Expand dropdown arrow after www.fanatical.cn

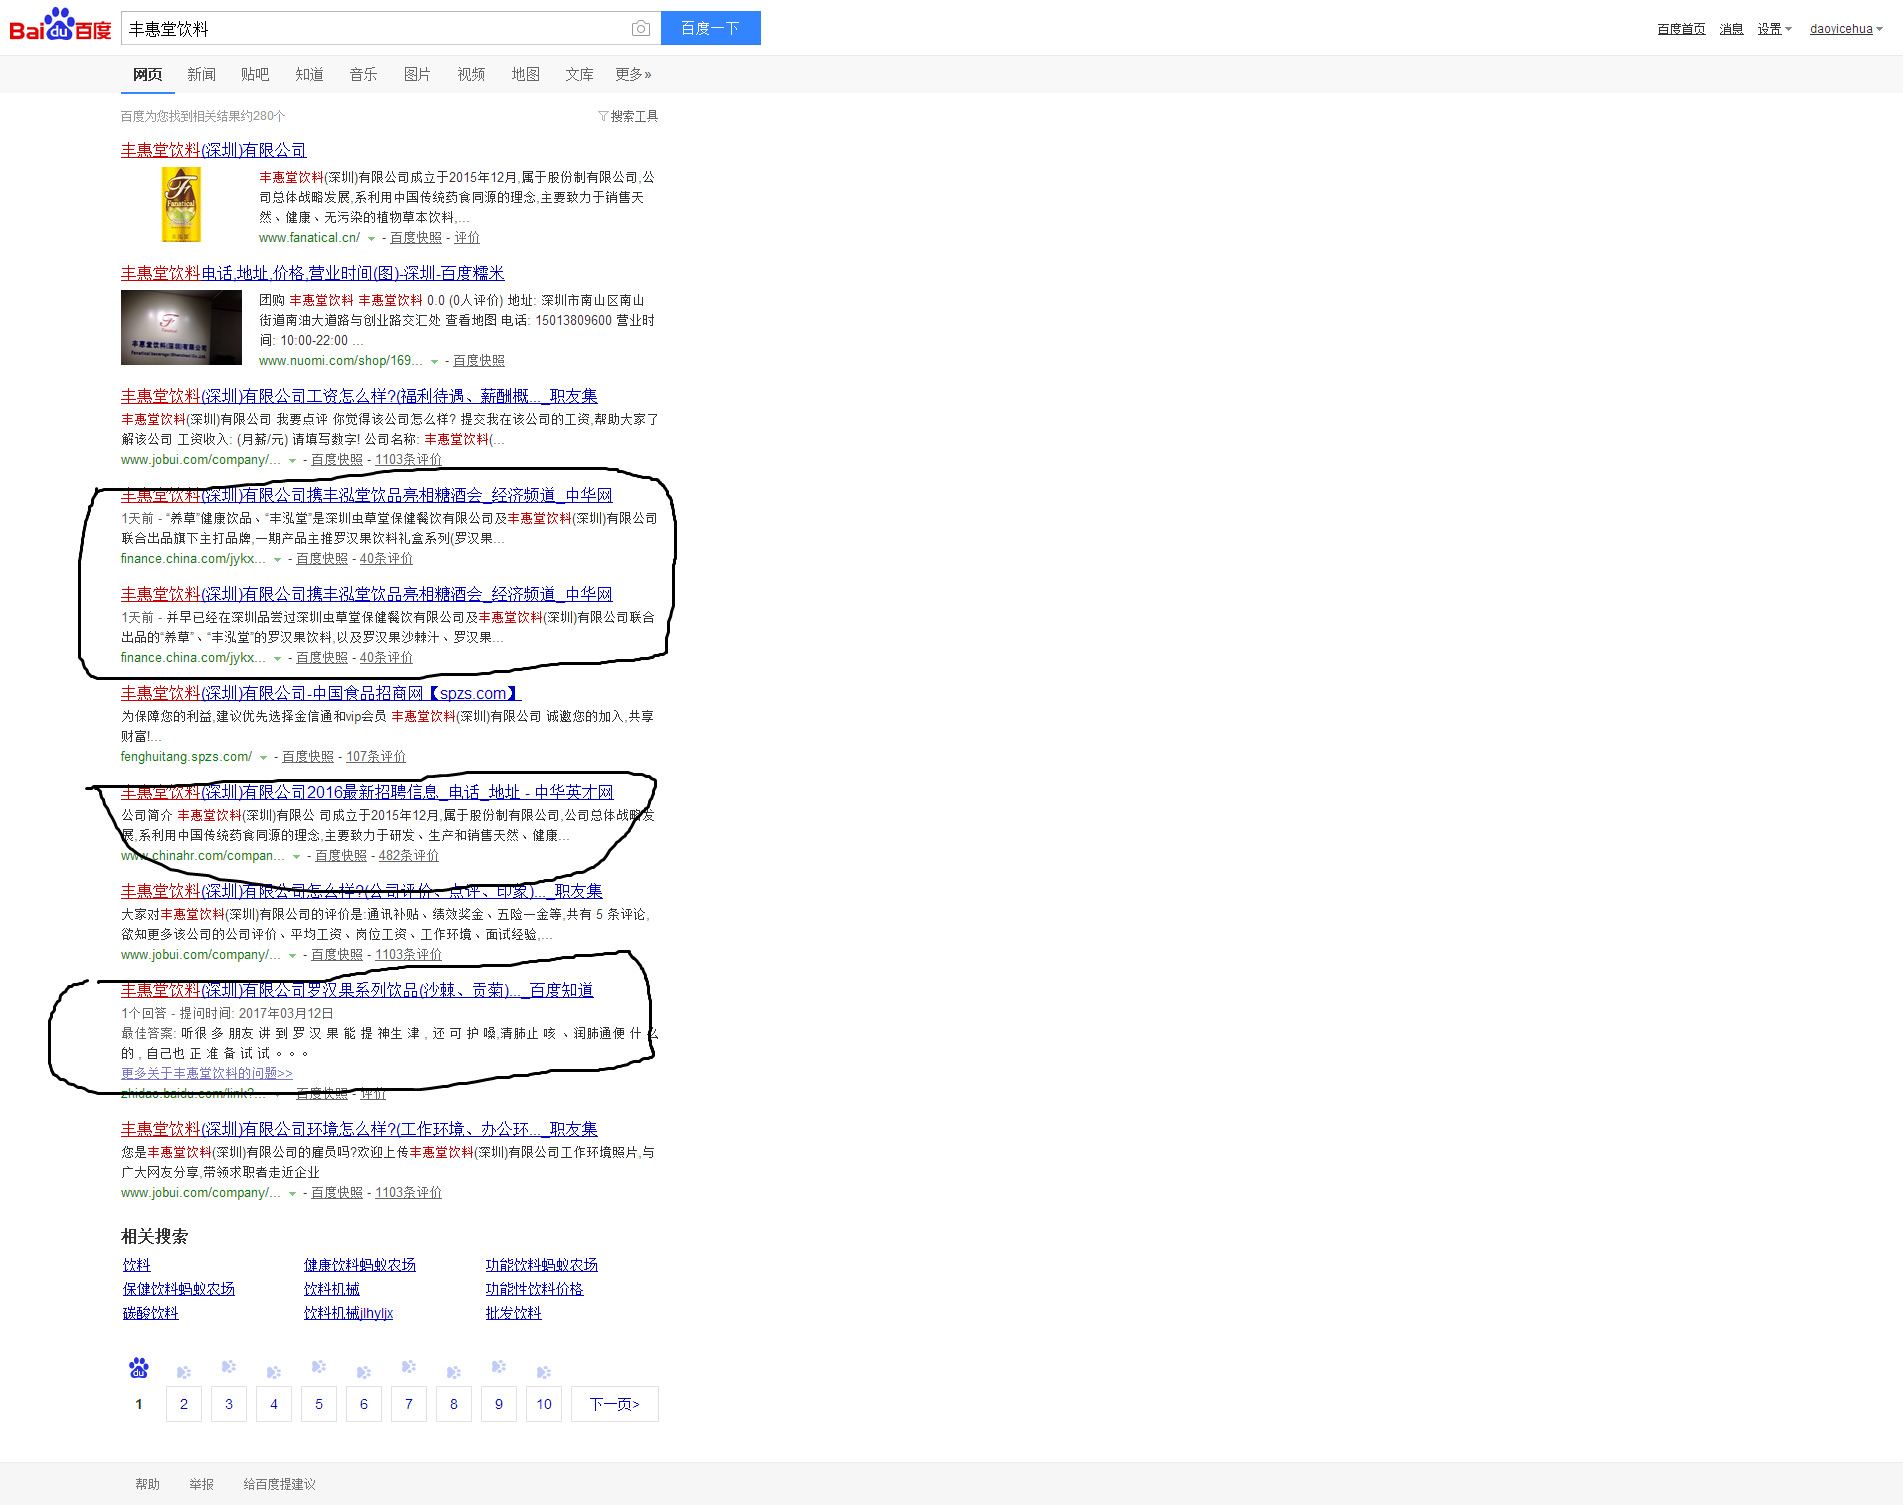[371, 238]
